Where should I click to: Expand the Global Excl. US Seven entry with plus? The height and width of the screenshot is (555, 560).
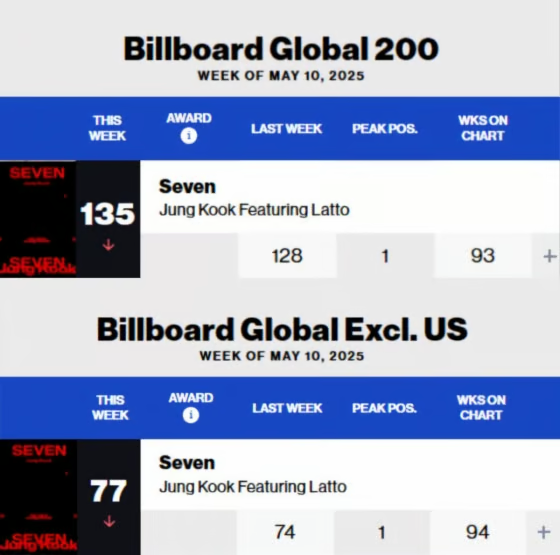tap(544, 532)
